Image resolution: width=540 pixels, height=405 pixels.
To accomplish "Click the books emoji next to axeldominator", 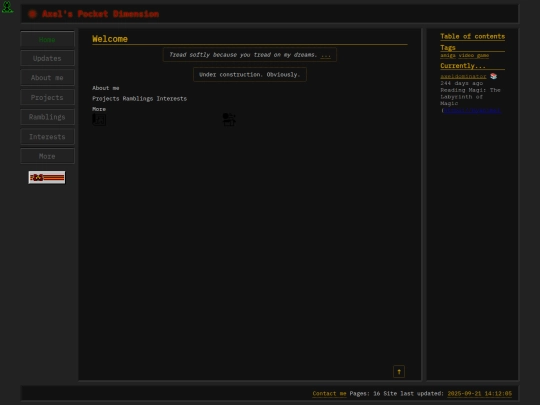I will click(494, 76).
